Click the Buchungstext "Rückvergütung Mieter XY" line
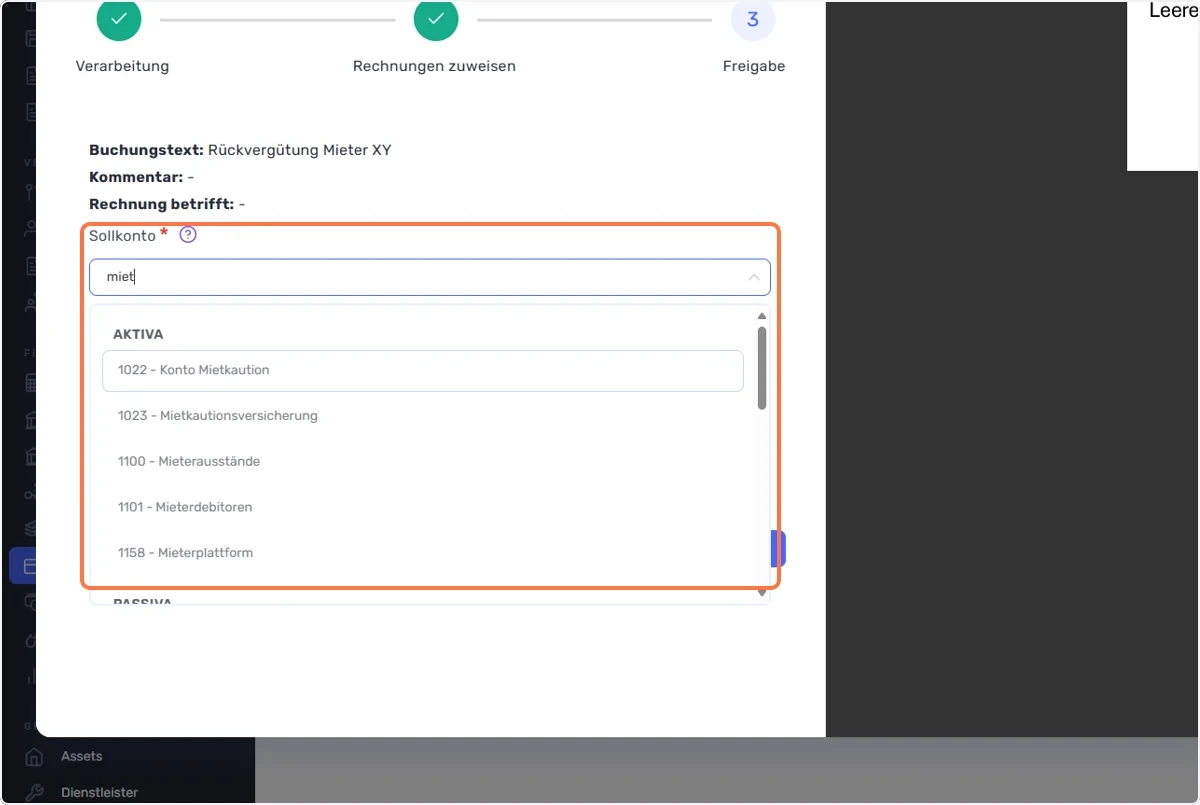The height and width of the screenshot is (805, 1200). 240,150
